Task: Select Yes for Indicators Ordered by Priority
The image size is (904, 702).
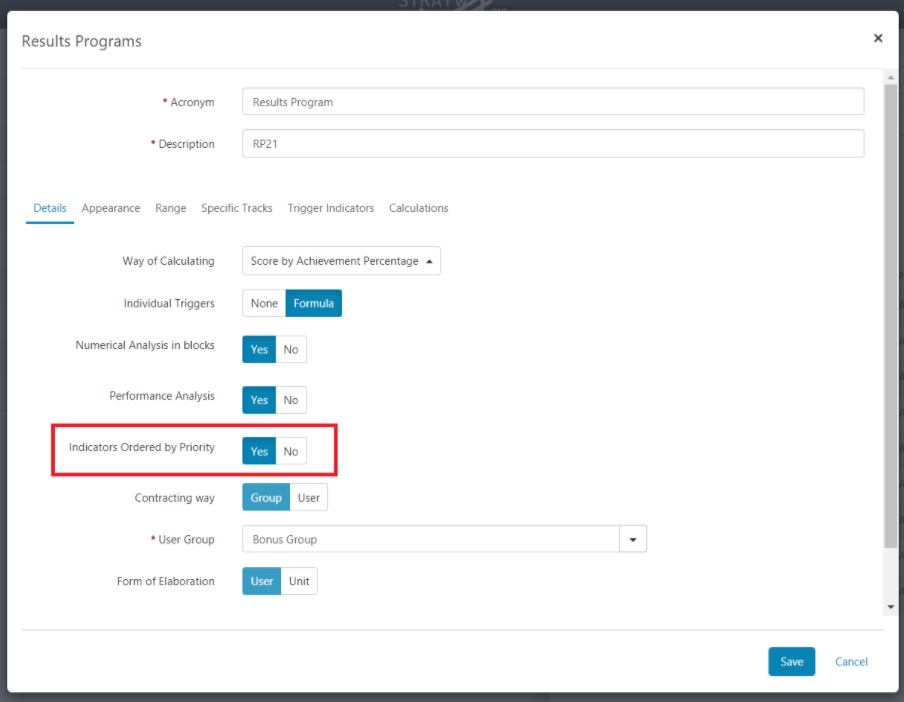Action: point(259,451)
